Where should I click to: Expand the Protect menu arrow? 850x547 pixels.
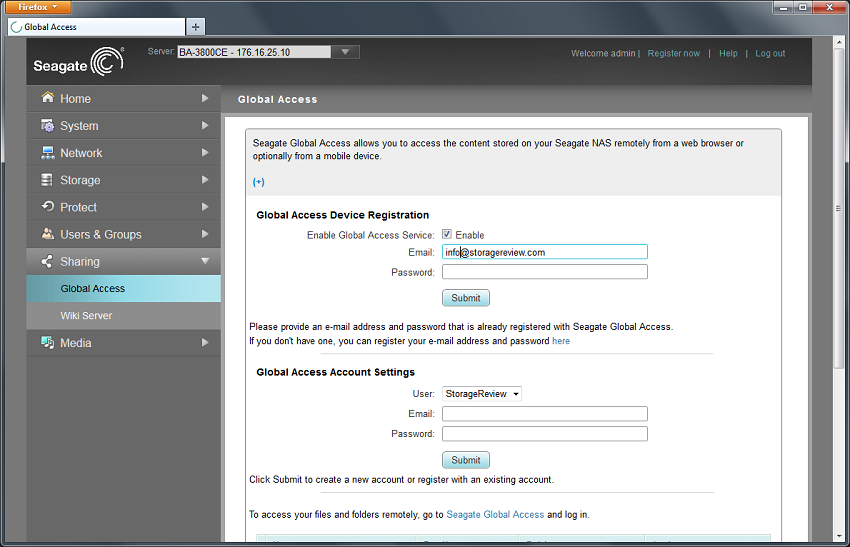[x=205, y=207]
